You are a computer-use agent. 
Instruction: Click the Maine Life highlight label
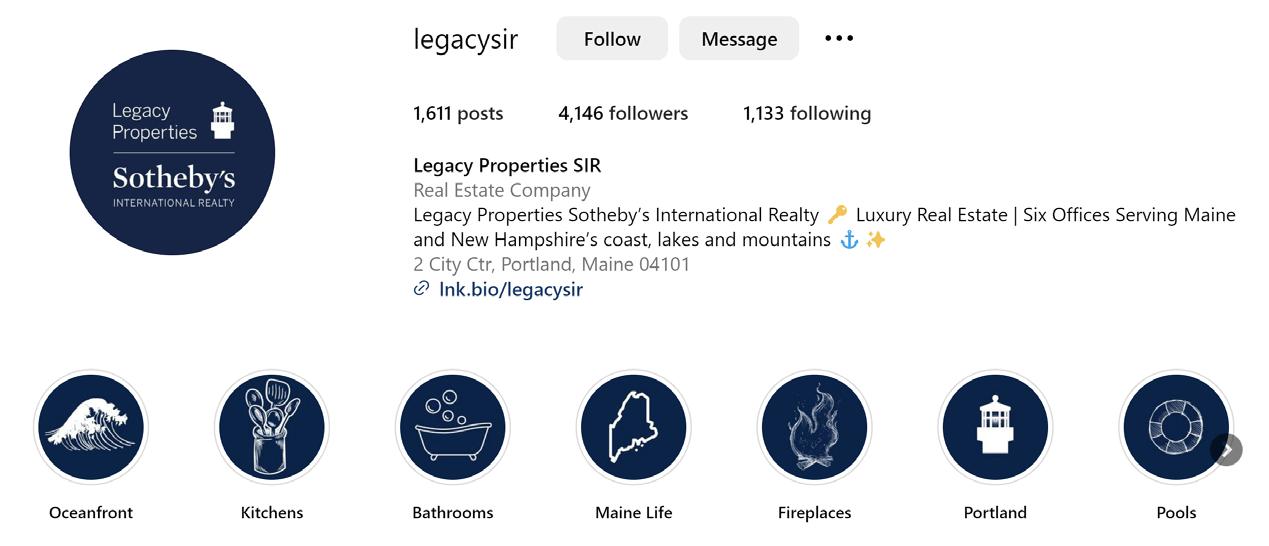click(x=633, y=512)
